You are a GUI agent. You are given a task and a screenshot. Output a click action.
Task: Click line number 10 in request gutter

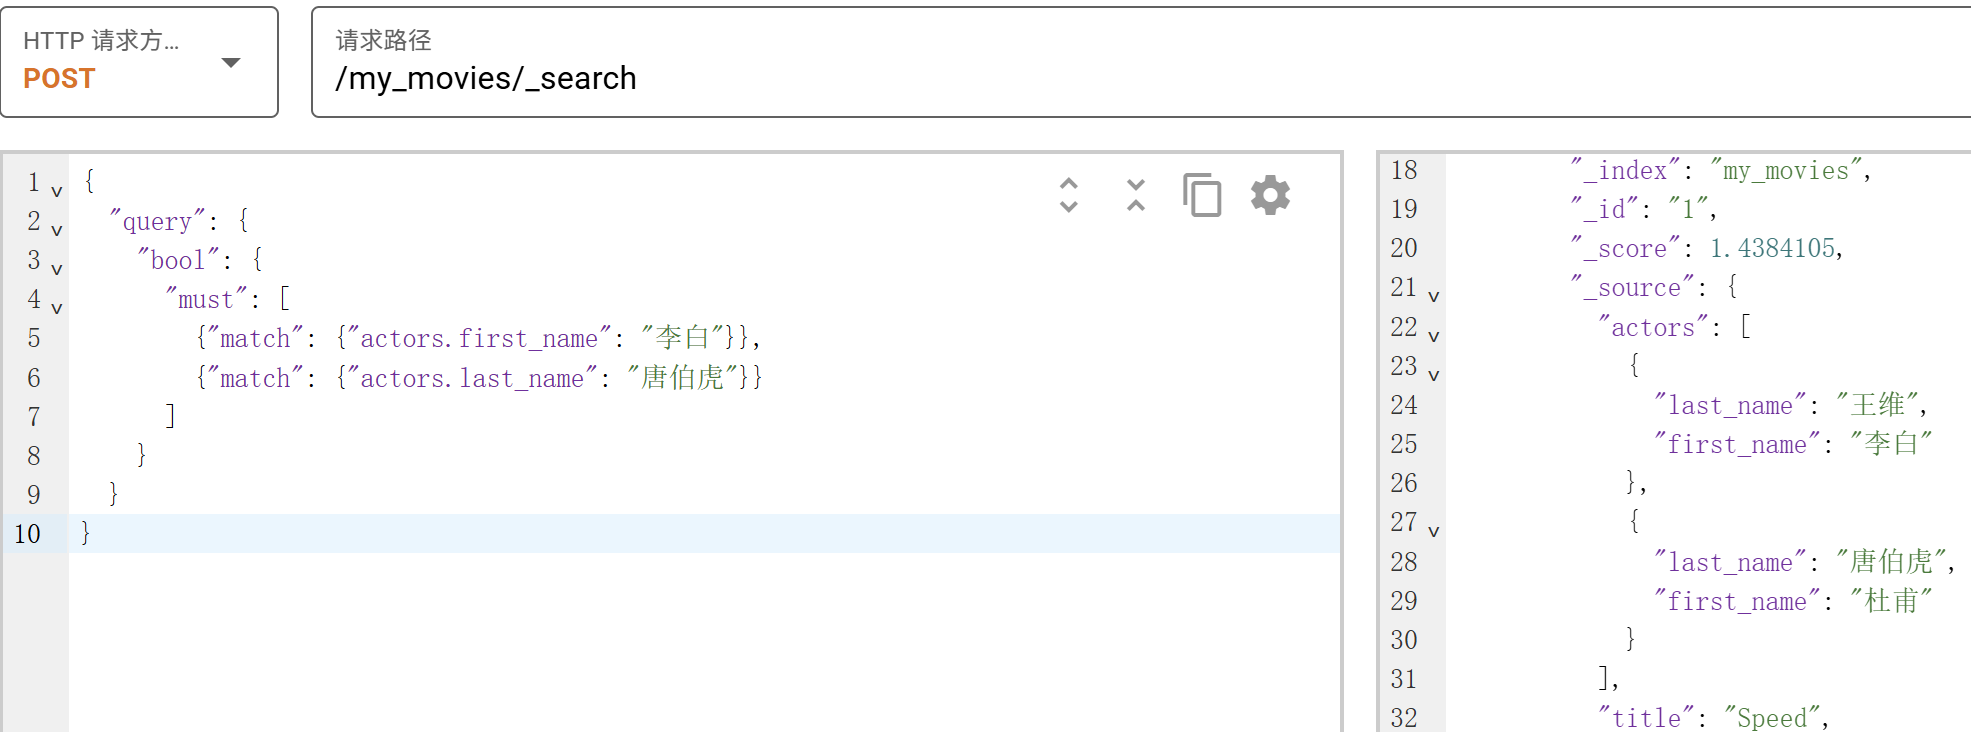(x=28, y=533)
